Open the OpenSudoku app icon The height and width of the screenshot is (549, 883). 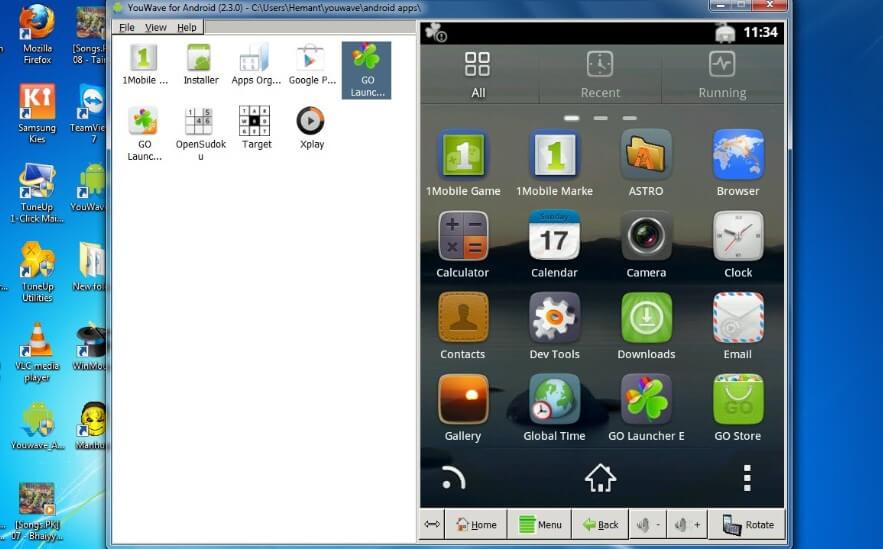pyautogui.click(x=200, y=133)
